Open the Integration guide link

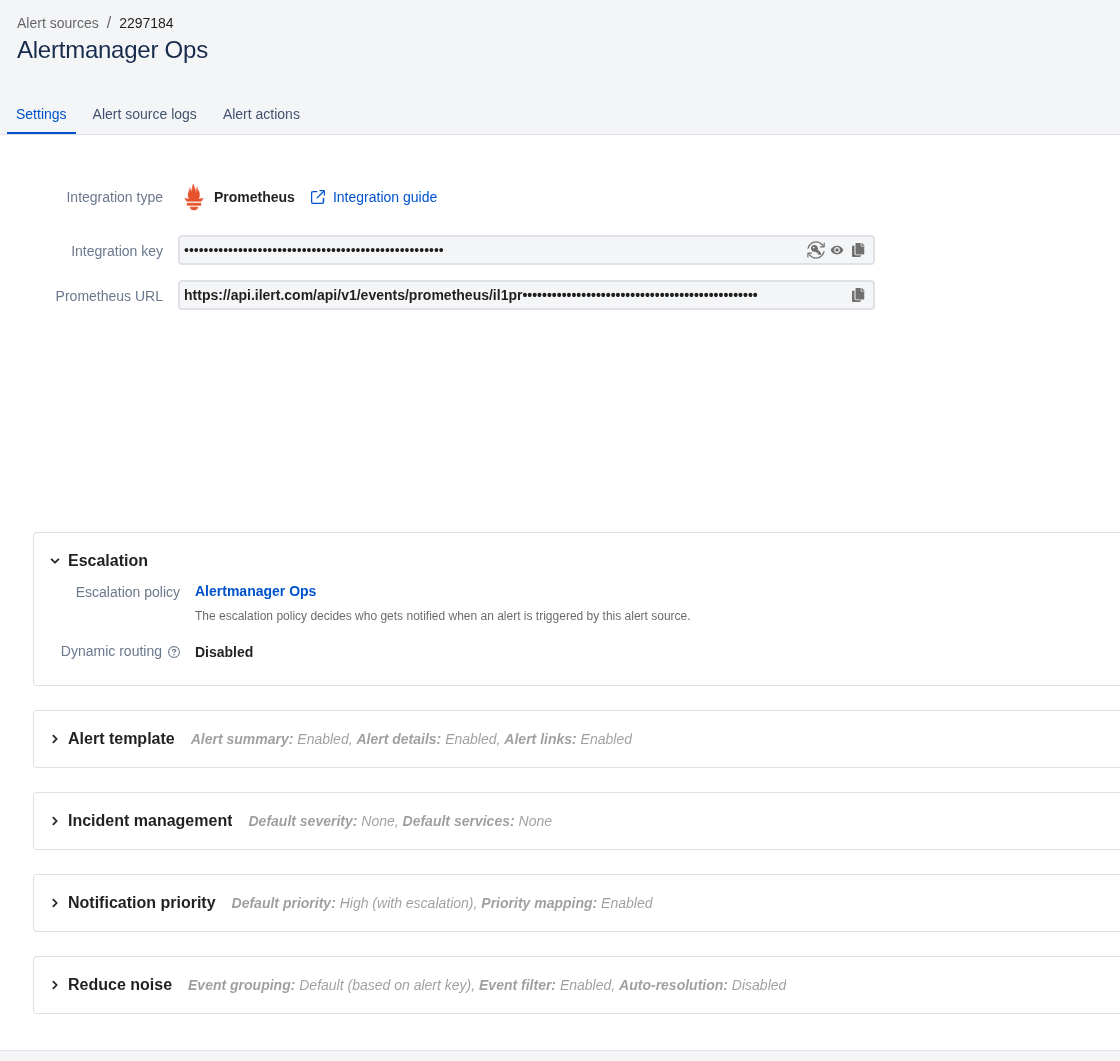[384, 197]
